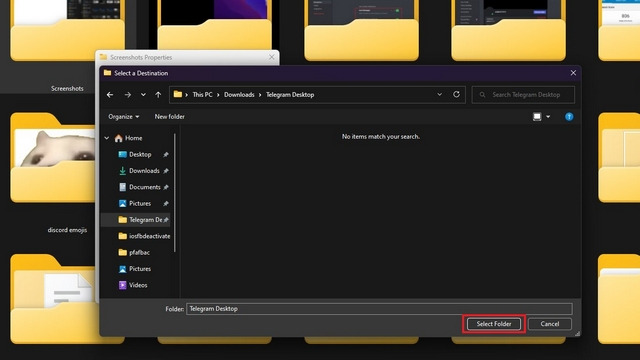Focus the 'Search Telegram Desktop' field
640x360 pixels.
523,95
